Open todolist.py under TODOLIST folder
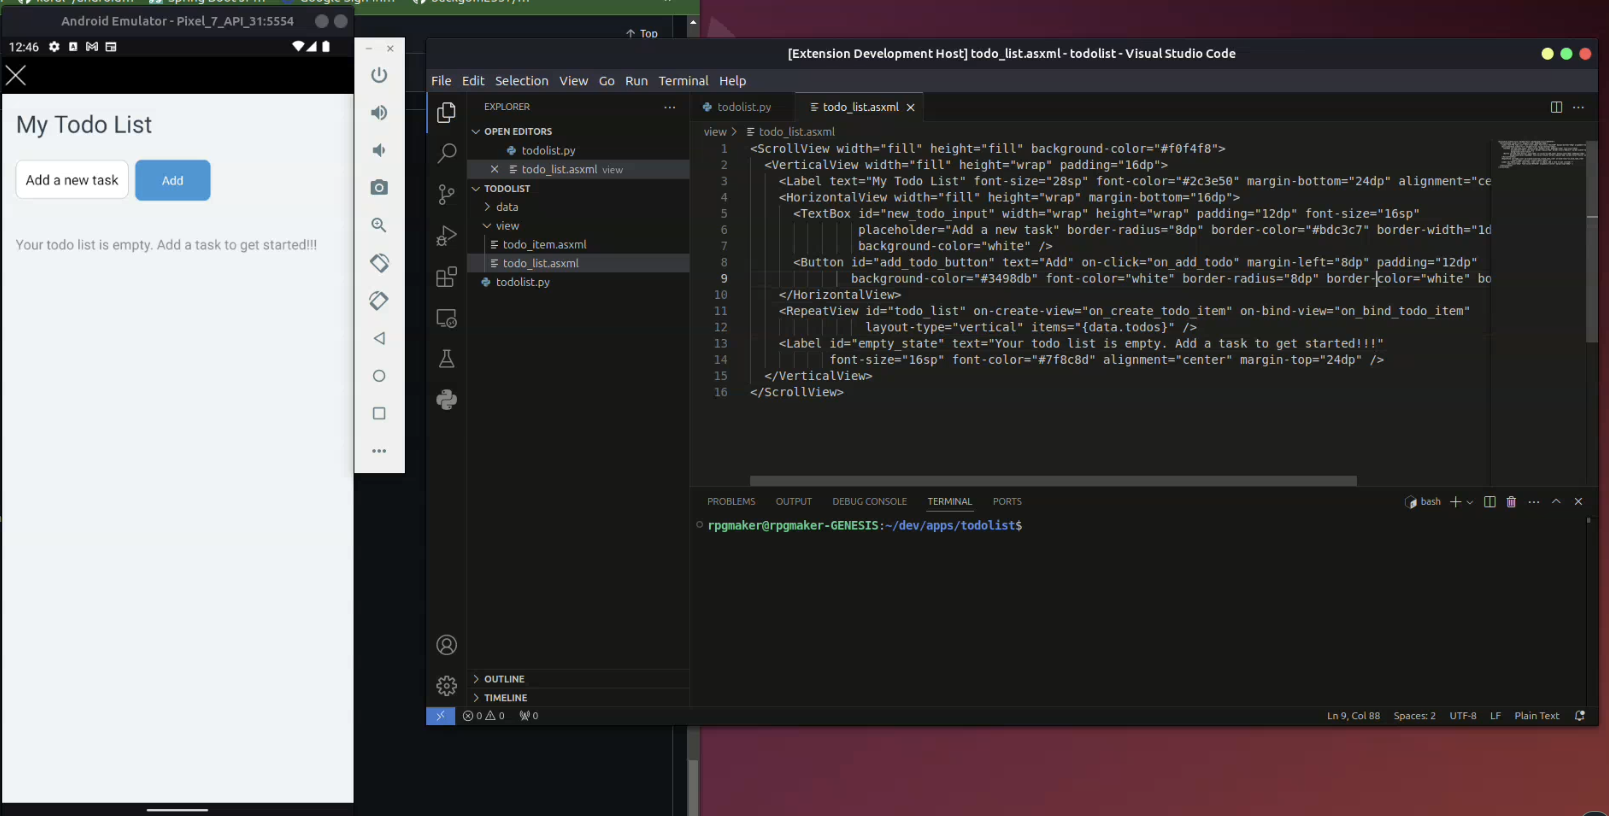 [522, 283]
